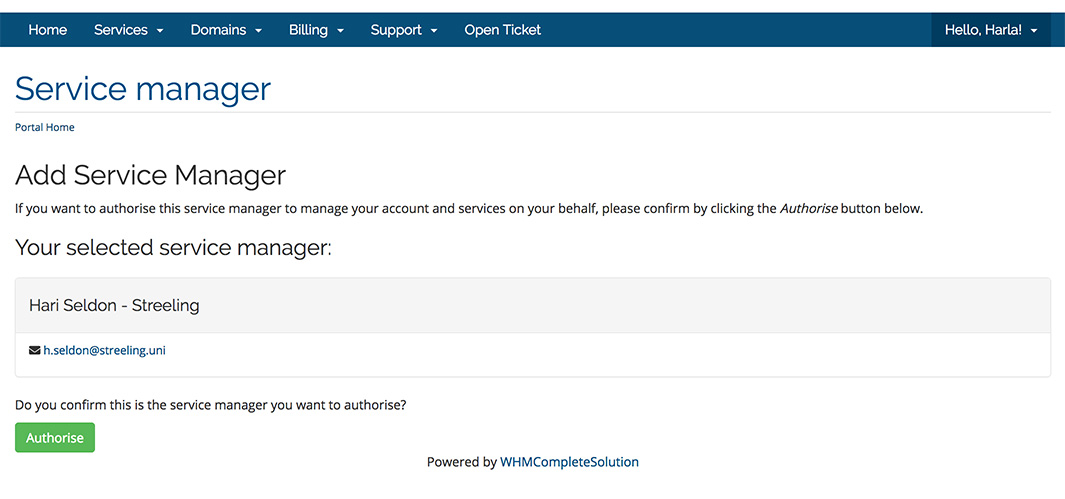Show the Support dropdown options
This screenshot has height=499, width=1065.
[404, 30]
